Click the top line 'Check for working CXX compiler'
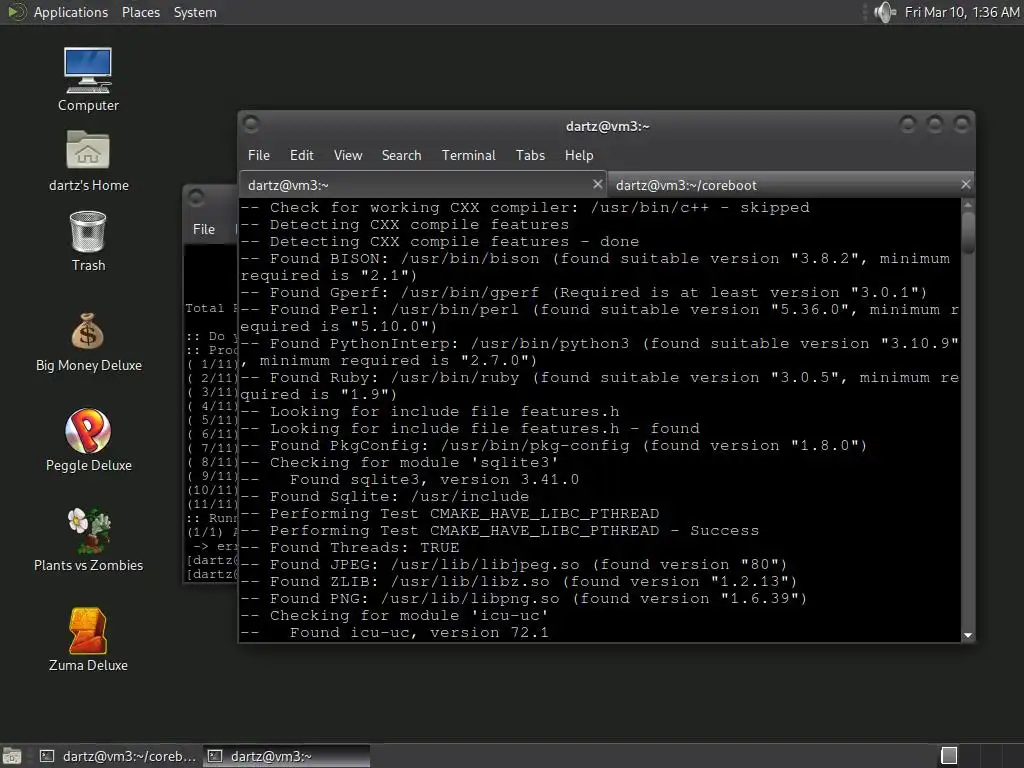 tap(524, 208)
